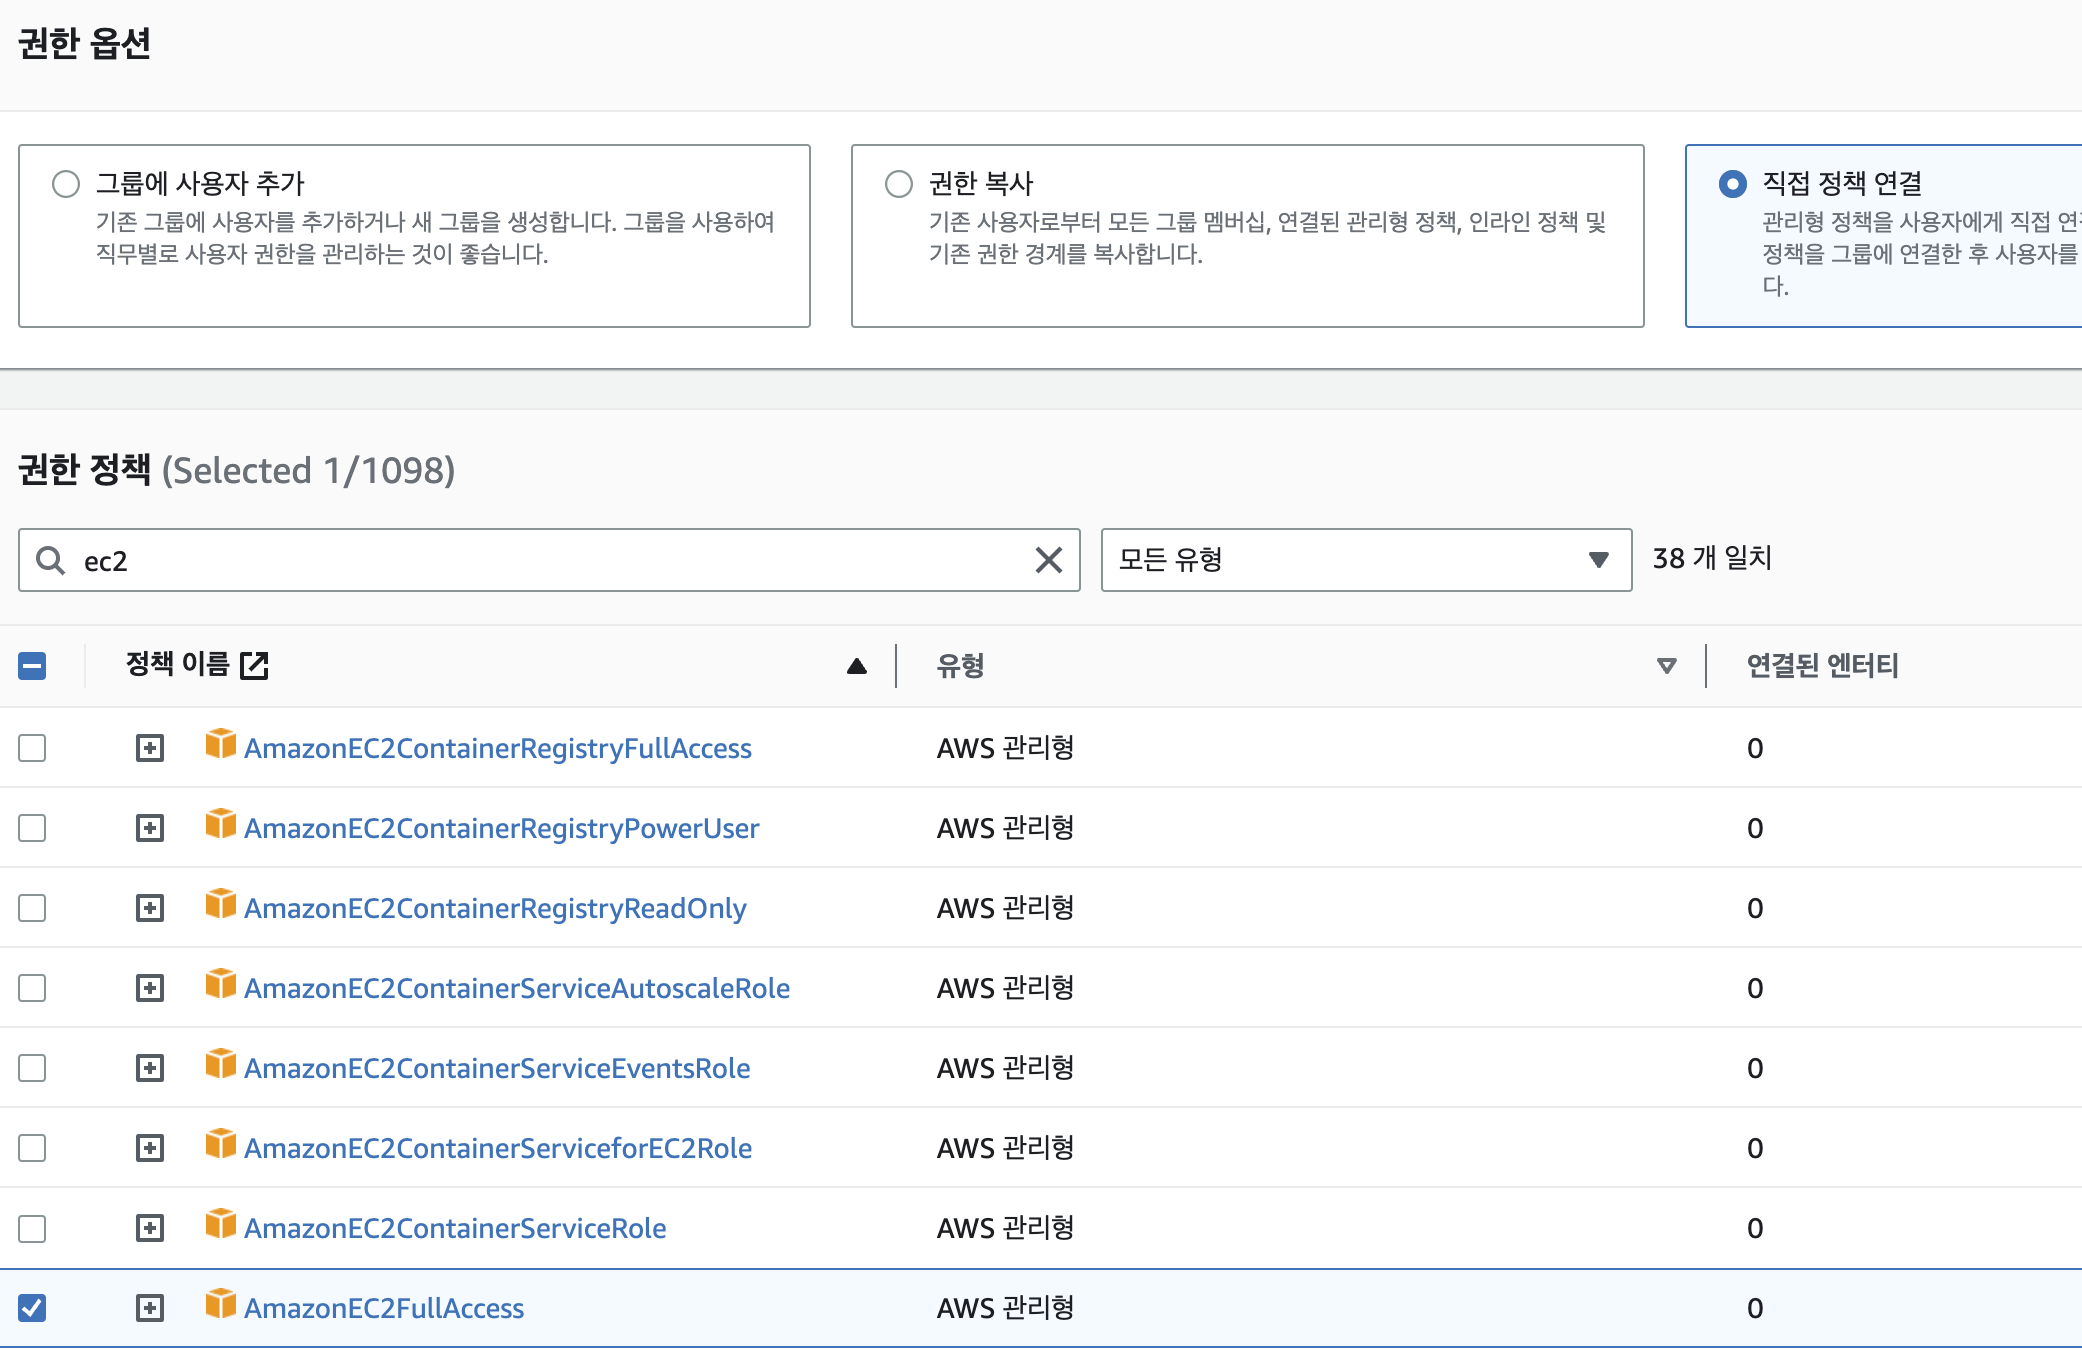2082x1350 pixels.
Task: Open the 모든 유형 type filter dropdown
Action: (1365, 560)
